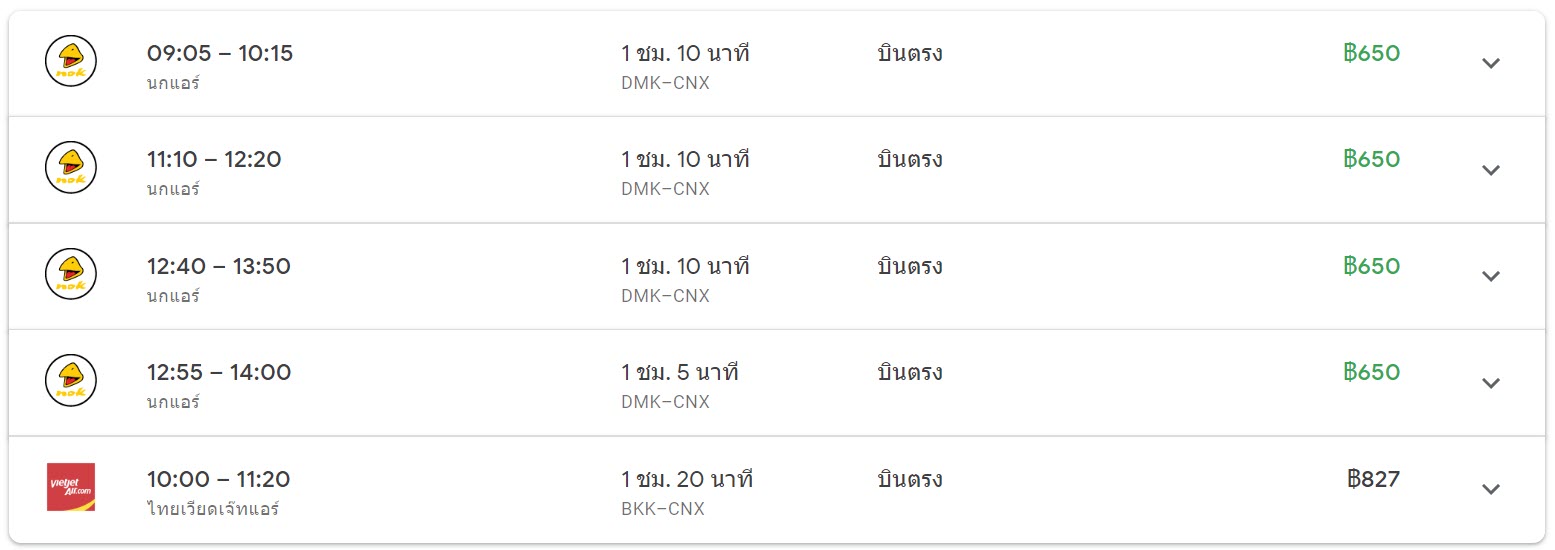
Task: Open the 09:05 – 10:15 flight time row
Action: click(x=777, y=63)
